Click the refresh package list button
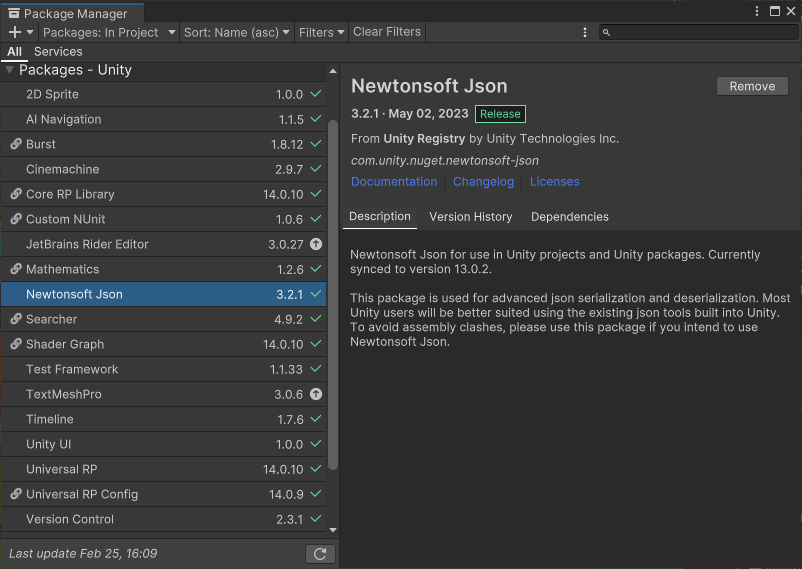 (320, 554)
